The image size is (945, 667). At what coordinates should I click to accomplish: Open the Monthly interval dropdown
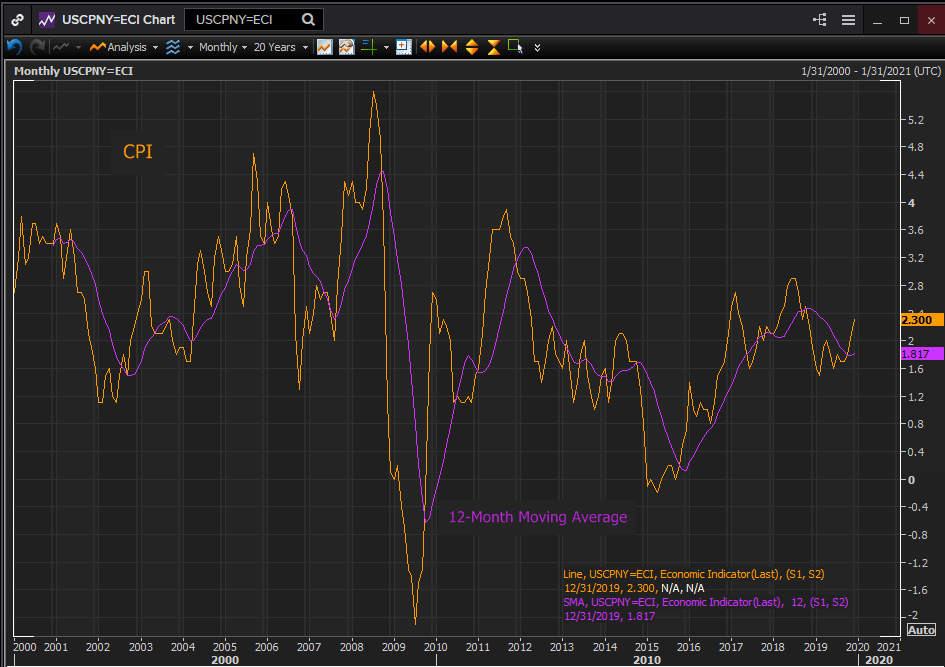[x=223, y=47]
